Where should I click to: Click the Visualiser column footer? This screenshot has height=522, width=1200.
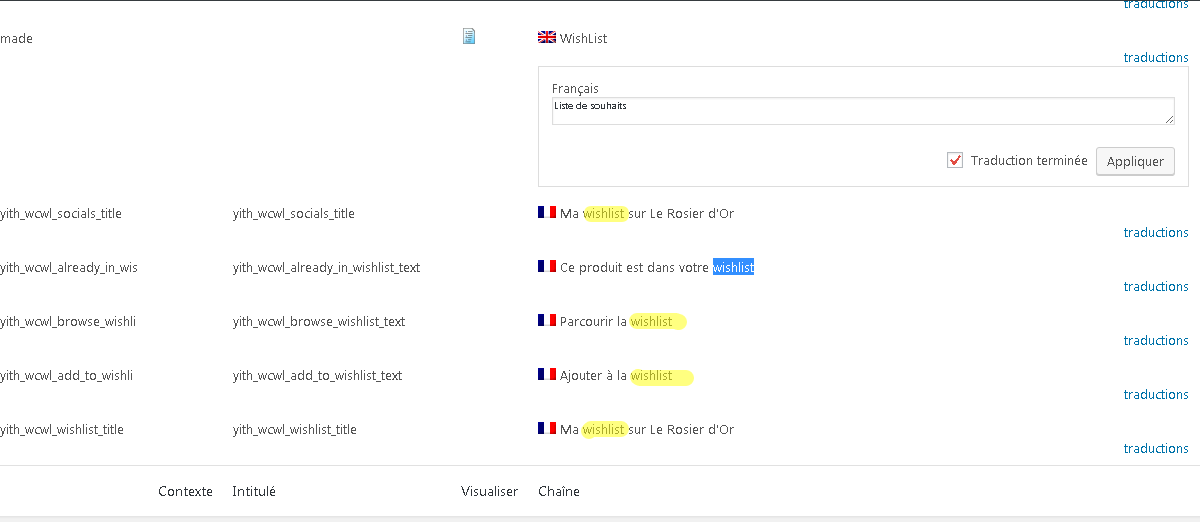point(489,491)
